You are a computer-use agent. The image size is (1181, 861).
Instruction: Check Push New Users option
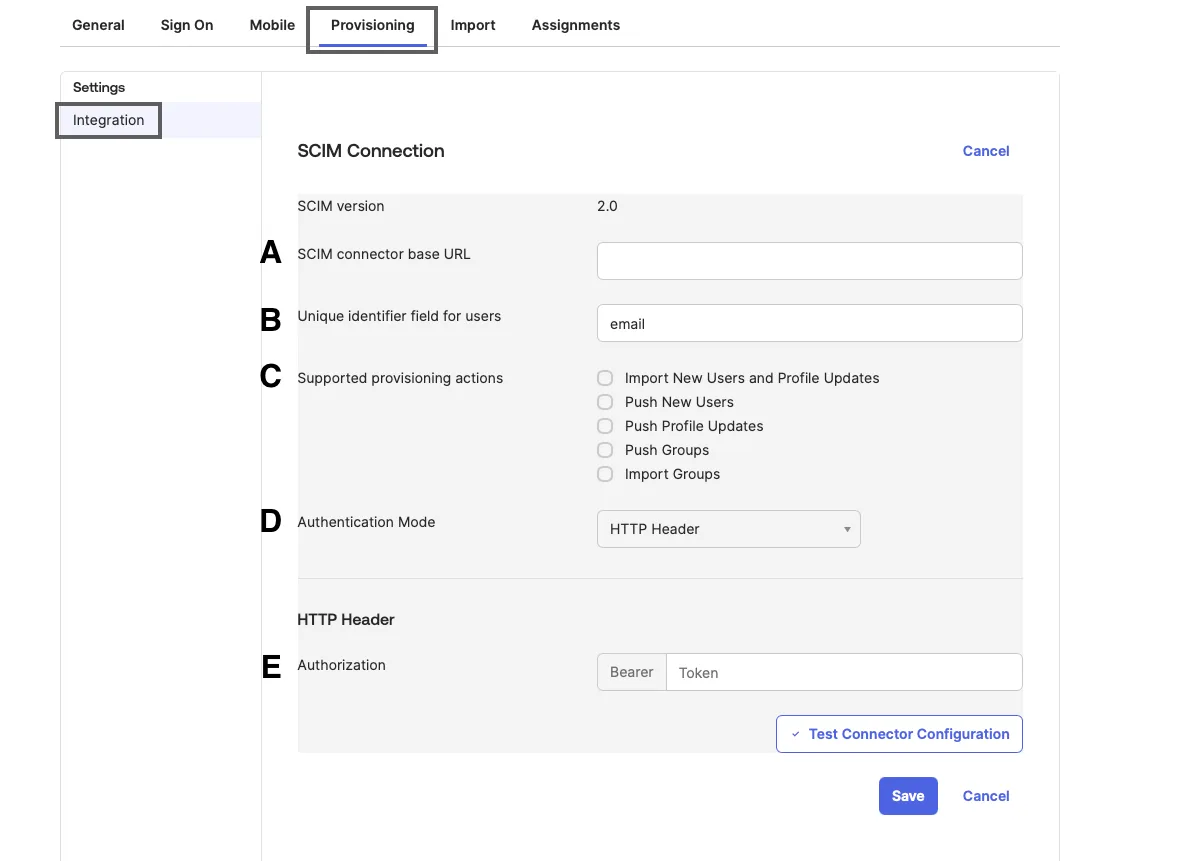click(605, 402)
